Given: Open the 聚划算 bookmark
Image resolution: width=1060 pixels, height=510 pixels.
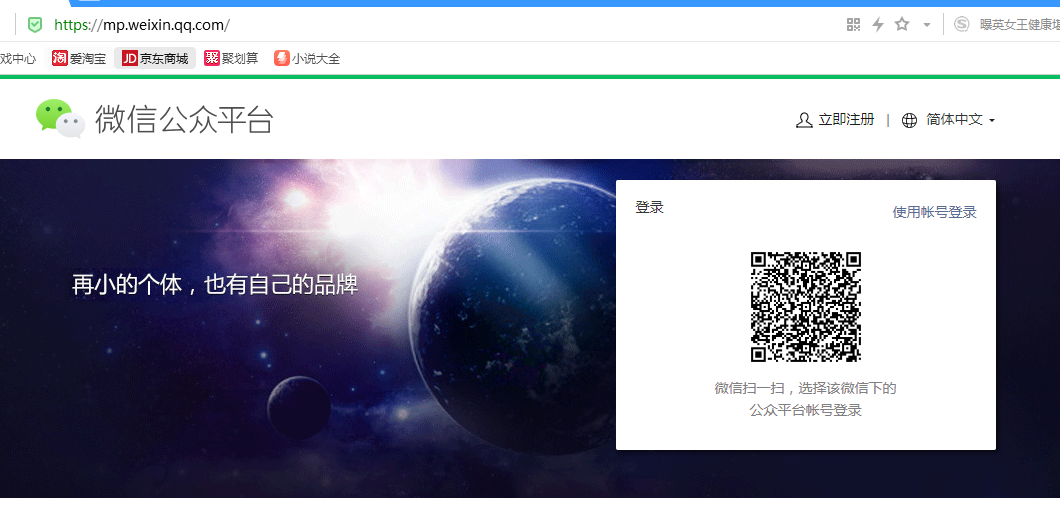Looking at the screenshot, I should [x=231, y=58].
